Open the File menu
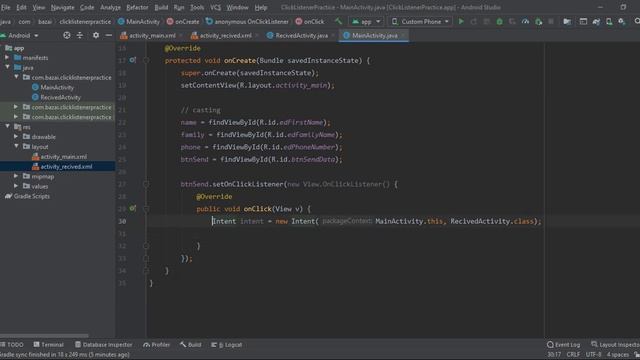The image size is (640, 360). point(6,7)
